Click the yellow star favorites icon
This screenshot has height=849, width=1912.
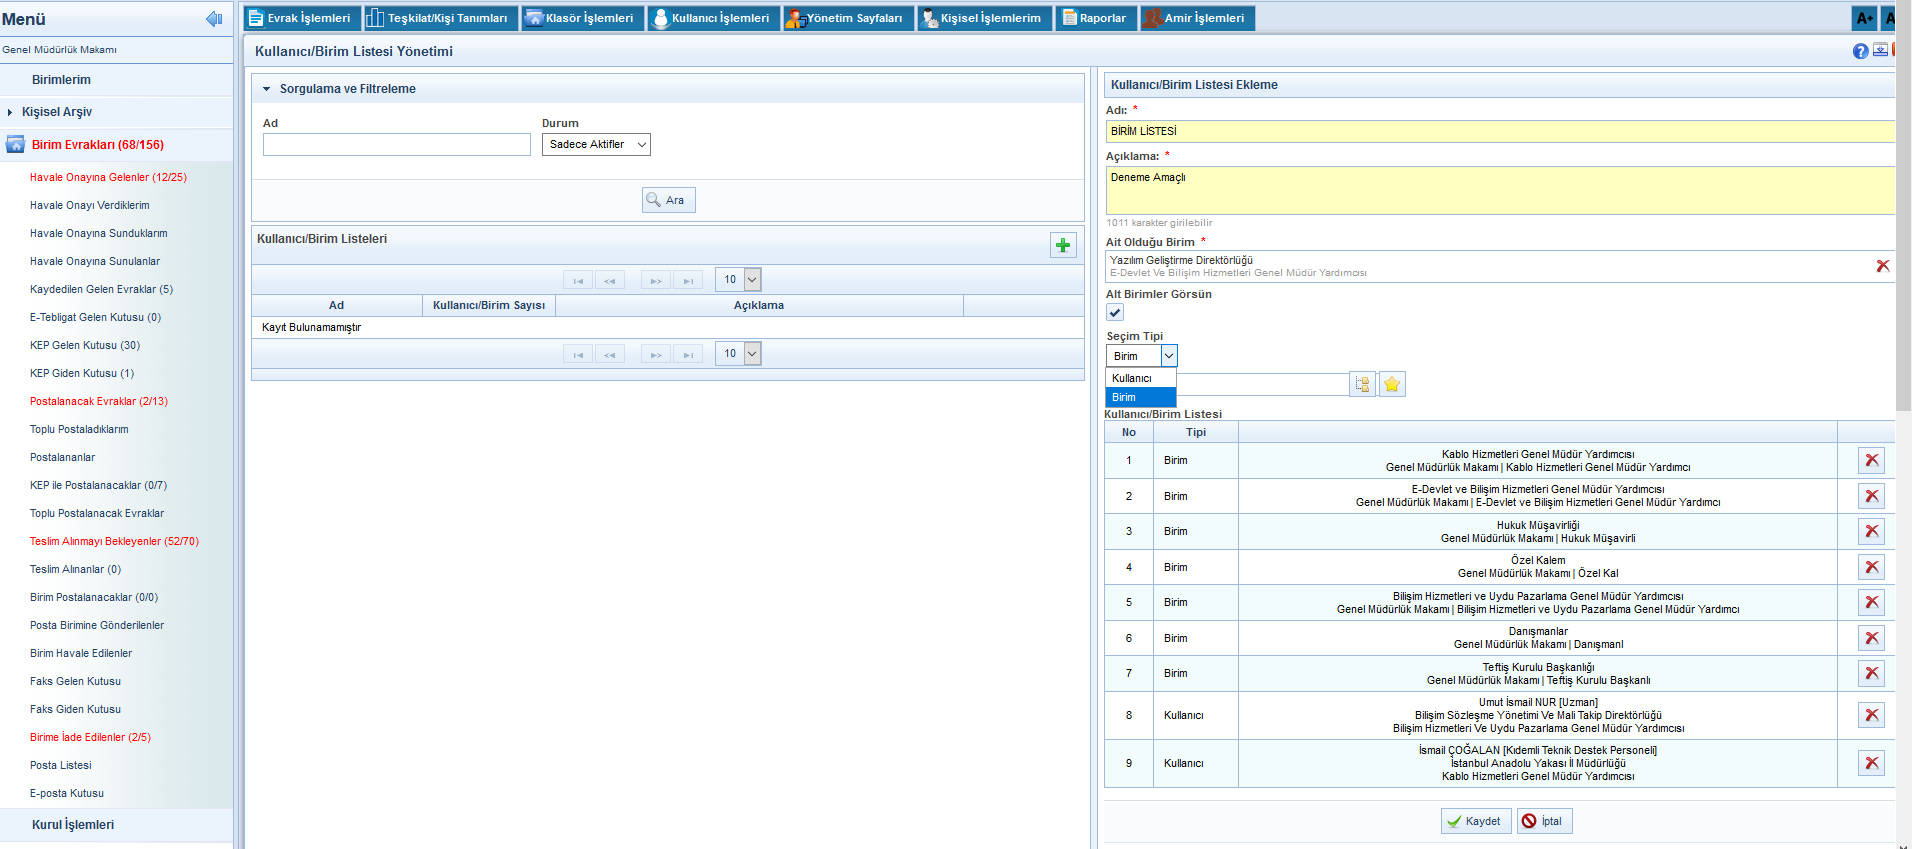click(1392, 384)
